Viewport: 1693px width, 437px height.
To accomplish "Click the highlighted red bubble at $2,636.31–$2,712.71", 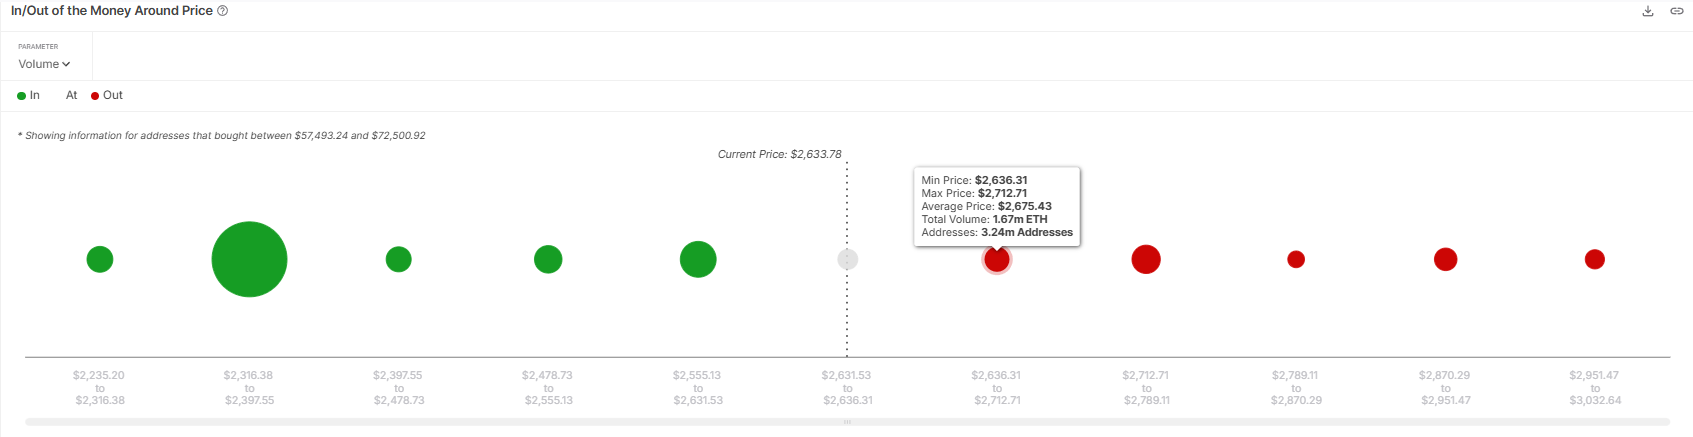I will pyautogui.click(x=997, y=260).
